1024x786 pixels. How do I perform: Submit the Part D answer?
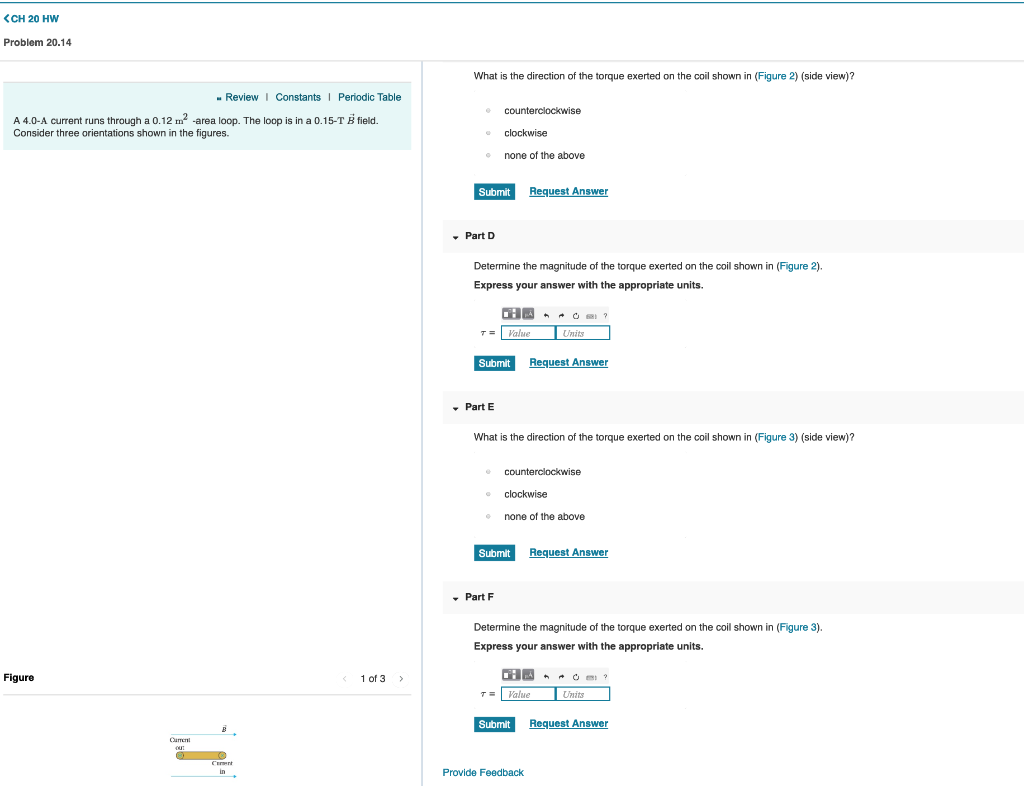(x=494, y=362)
